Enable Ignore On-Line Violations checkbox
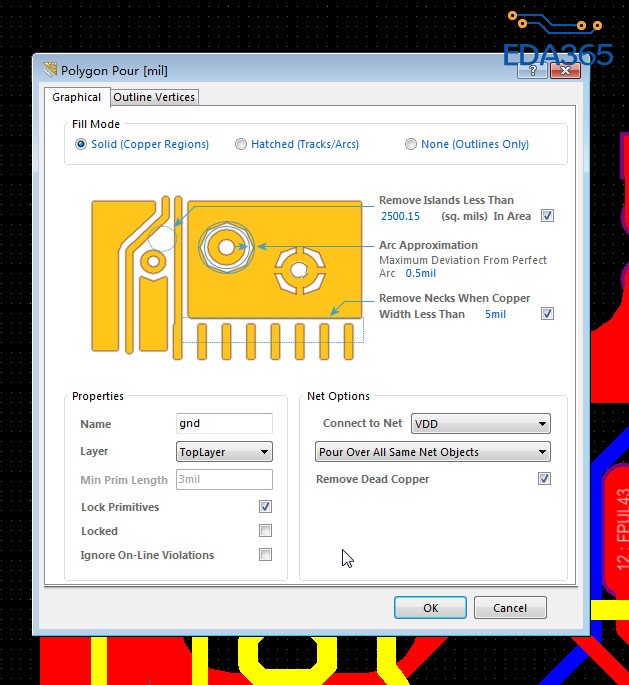Screen dimensions: 629x685 click(265, 555)
